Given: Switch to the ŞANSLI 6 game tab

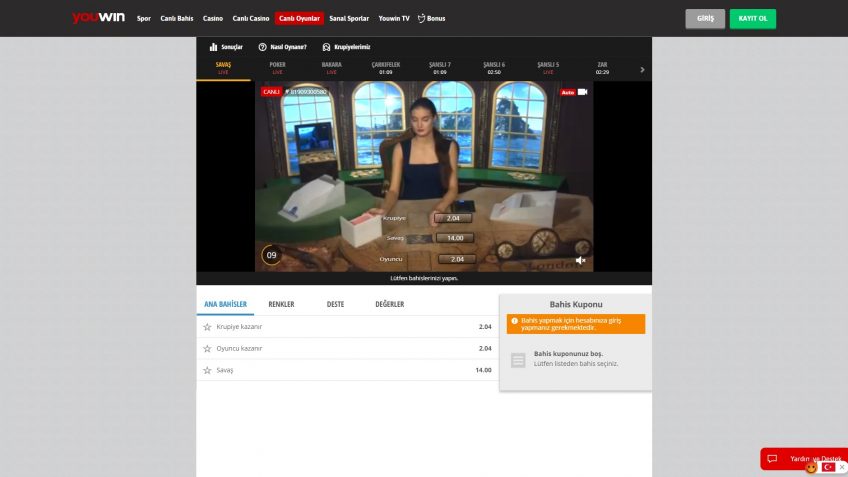Looking at the screenshot, I should tap(494, 68).
